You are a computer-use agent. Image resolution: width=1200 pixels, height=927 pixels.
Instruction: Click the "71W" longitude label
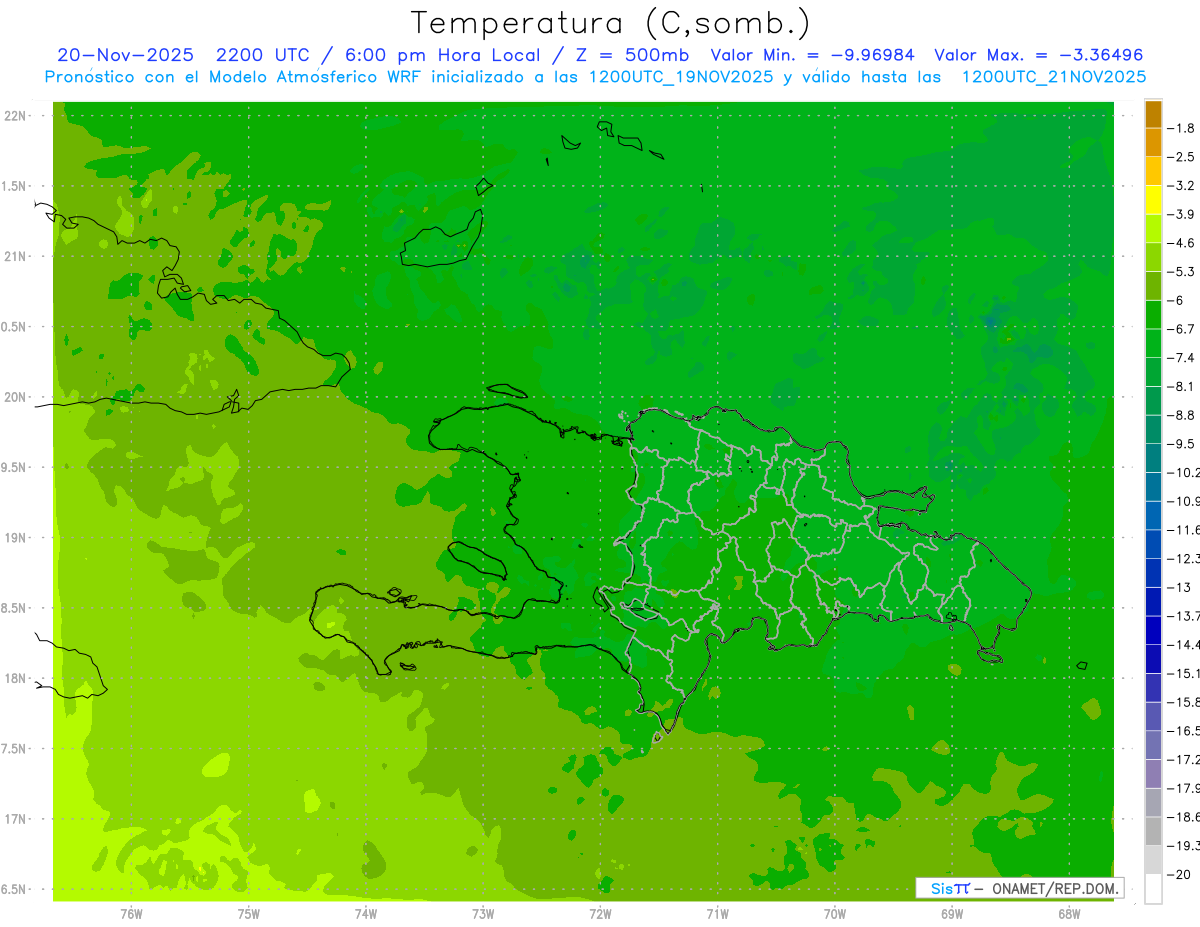click(717, 914)
